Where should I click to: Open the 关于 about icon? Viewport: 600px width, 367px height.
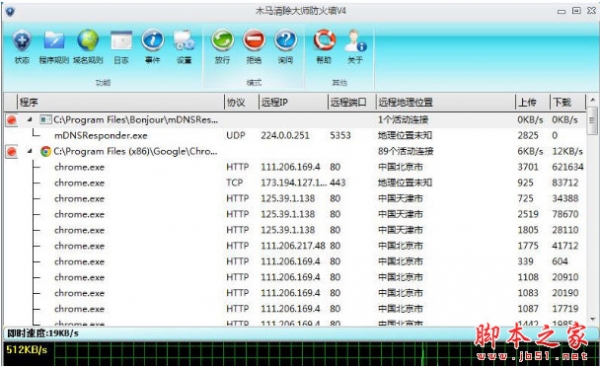[355, 41]
